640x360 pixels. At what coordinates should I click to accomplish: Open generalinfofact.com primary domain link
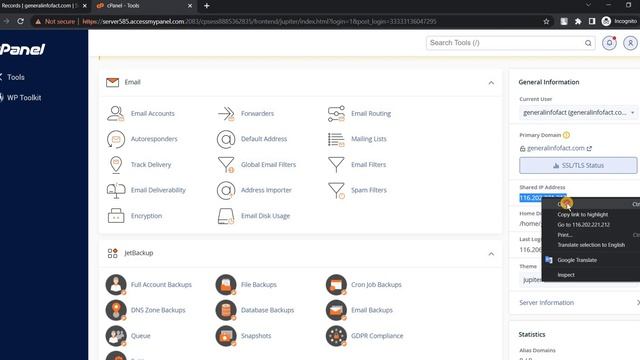click(x=556, y=148)
